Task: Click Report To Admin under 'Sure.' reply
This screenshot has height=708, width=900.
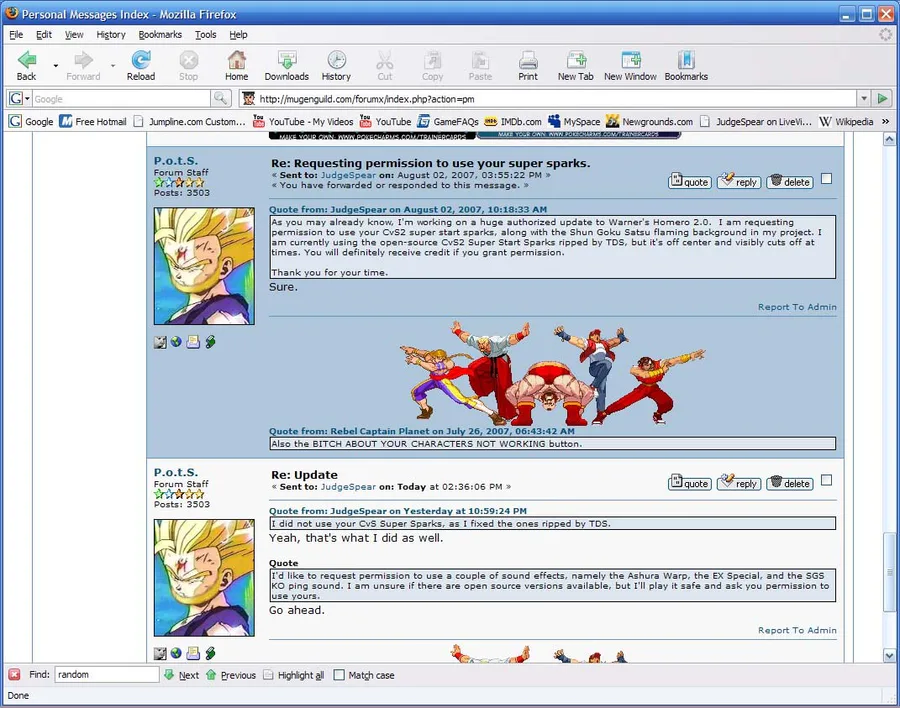Action: 797,307
